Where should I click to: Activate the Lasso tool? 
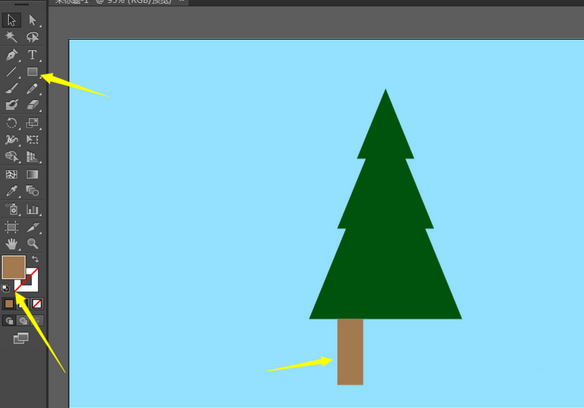pos(32,37)
